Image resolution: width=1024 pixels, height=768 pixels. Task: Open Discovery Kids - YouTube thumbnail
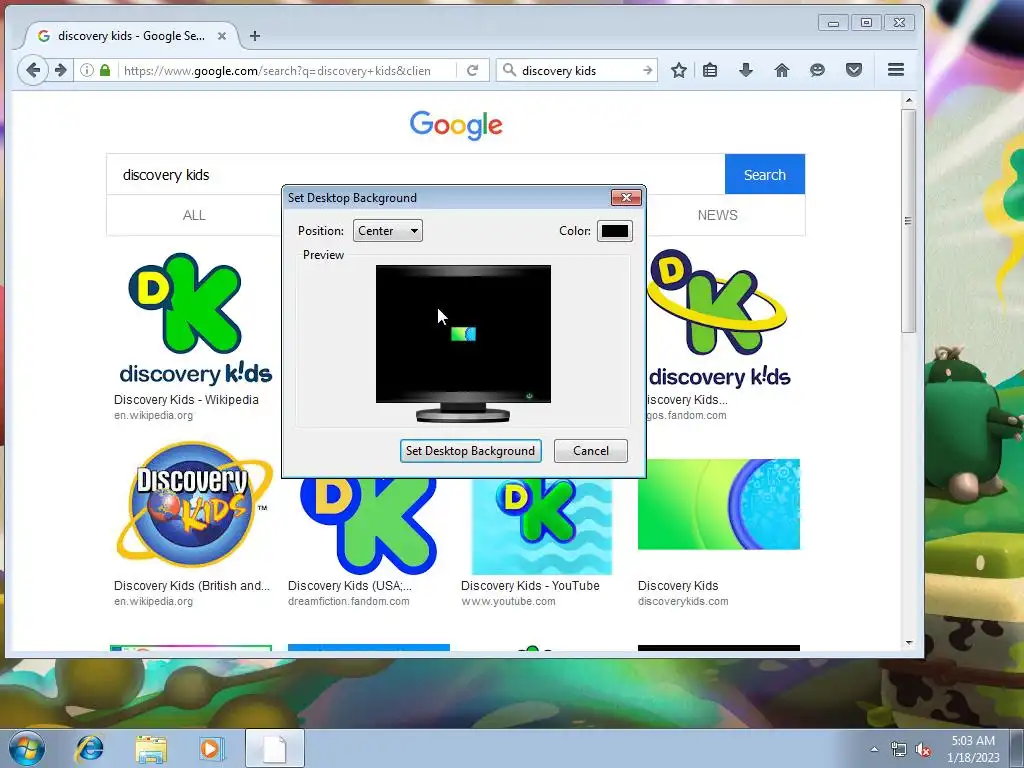[x=541, y=526]
